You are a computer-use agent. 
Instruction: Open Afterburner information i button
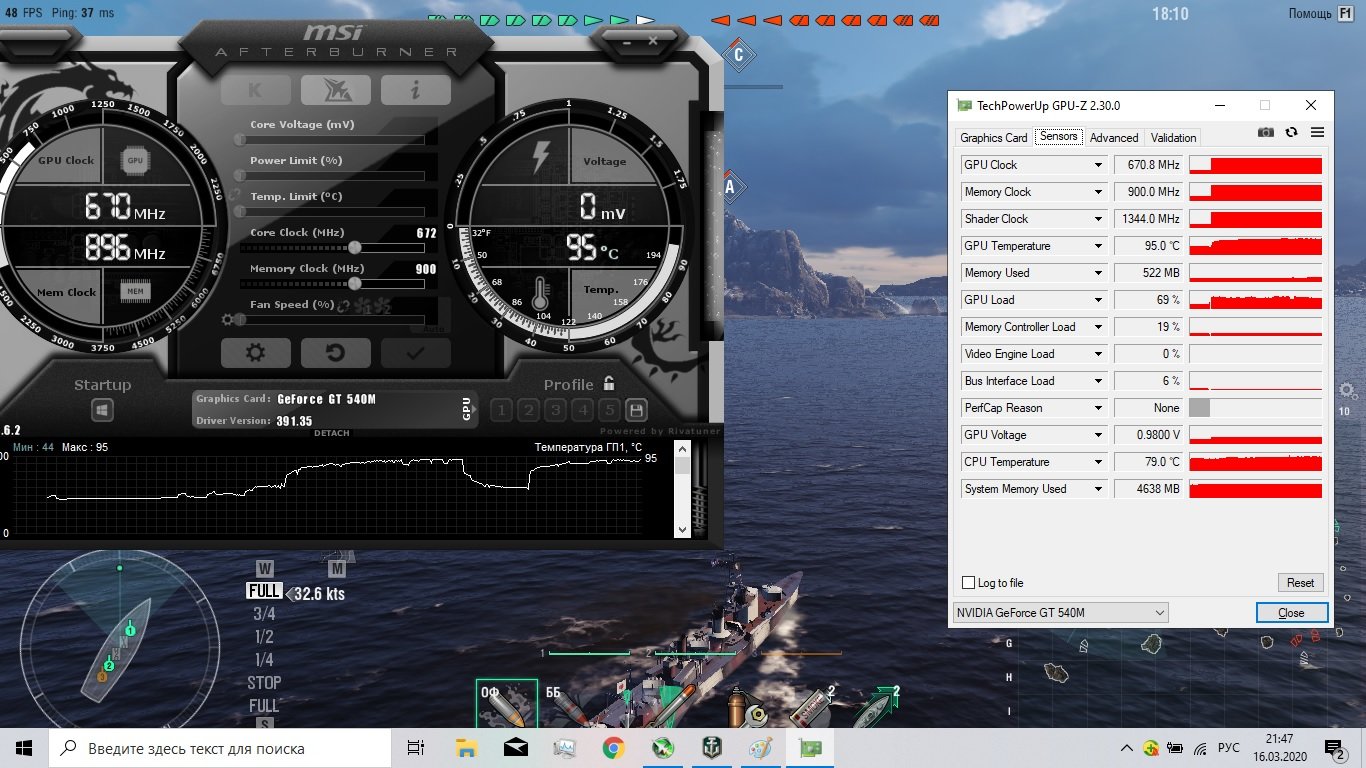click(x=415, y=90)
